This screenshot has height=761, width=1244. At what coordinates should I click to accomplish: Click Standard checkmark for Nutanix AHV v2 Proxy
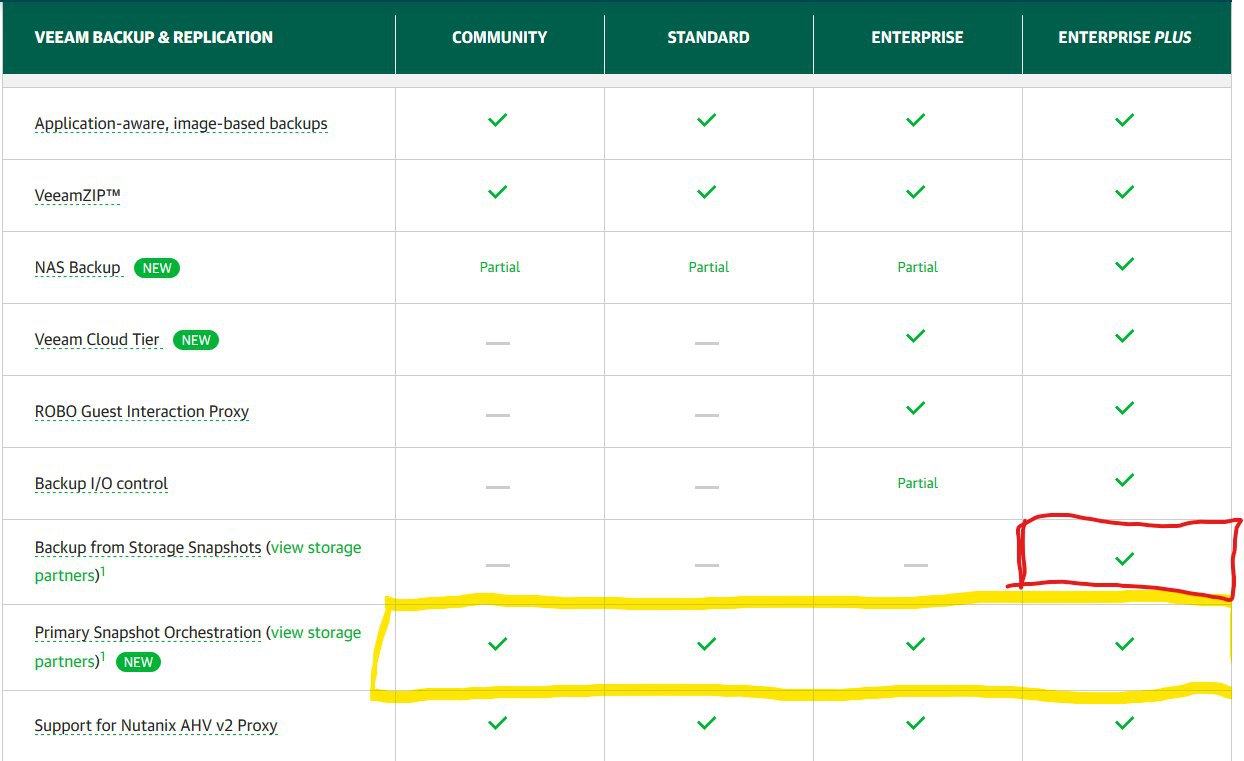click(707, 722)
